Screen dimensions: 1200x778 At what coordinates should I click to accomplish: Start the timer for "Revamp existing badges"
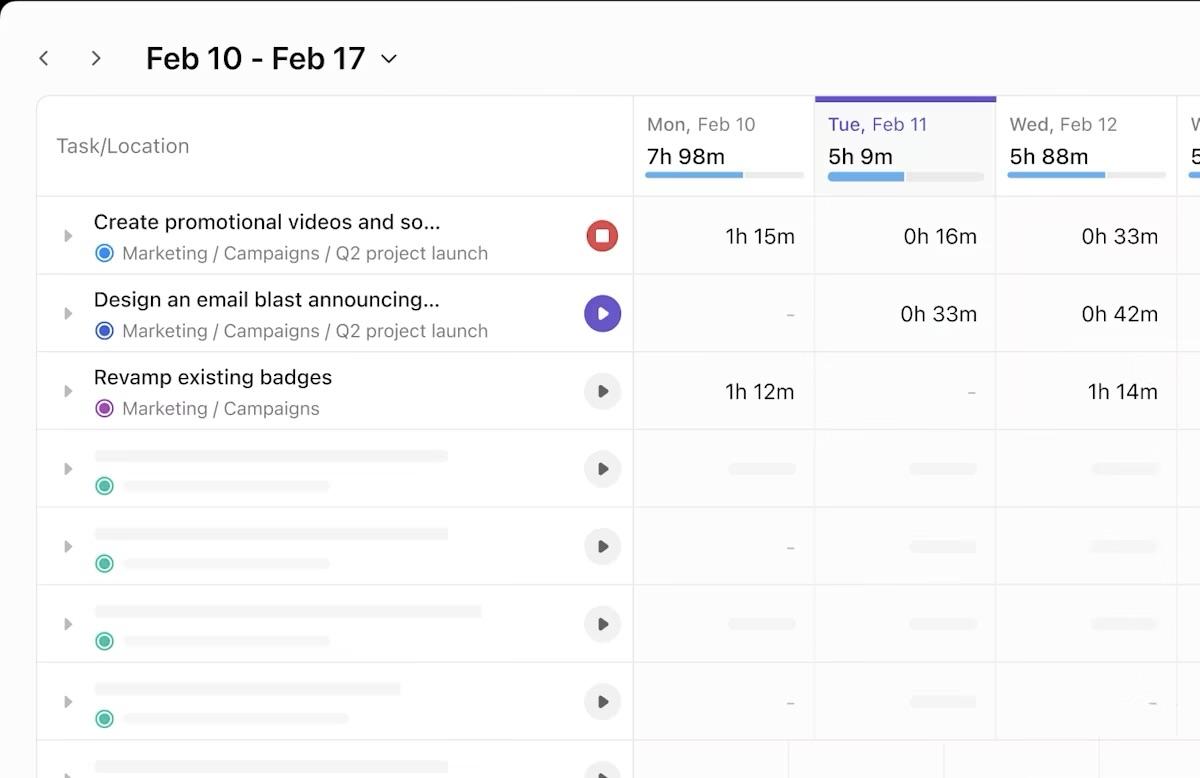(x=603, y=391)
